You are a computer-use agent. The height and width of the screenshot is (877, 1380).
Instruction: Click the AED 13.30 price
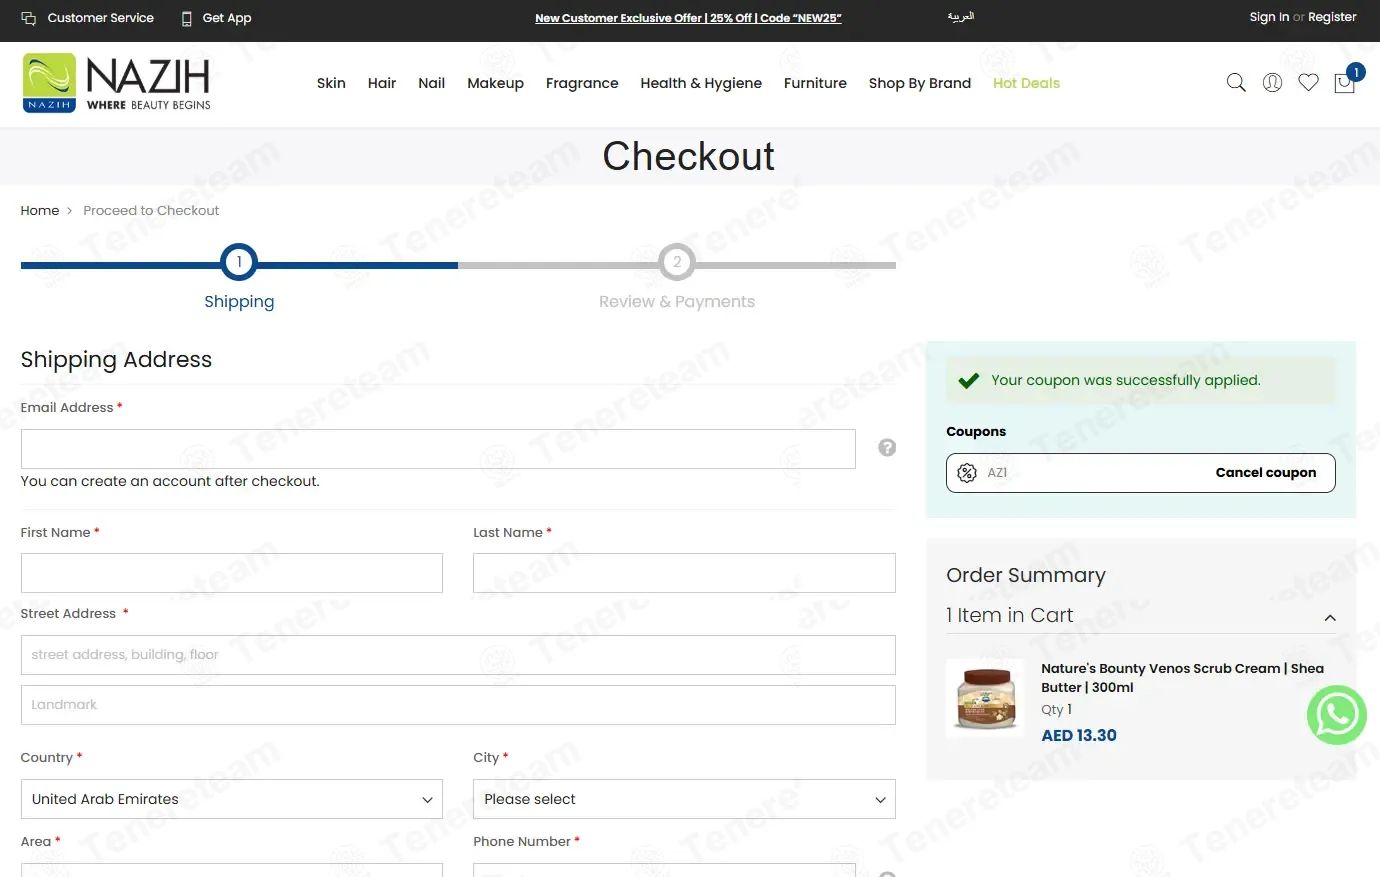[1079, 736]
